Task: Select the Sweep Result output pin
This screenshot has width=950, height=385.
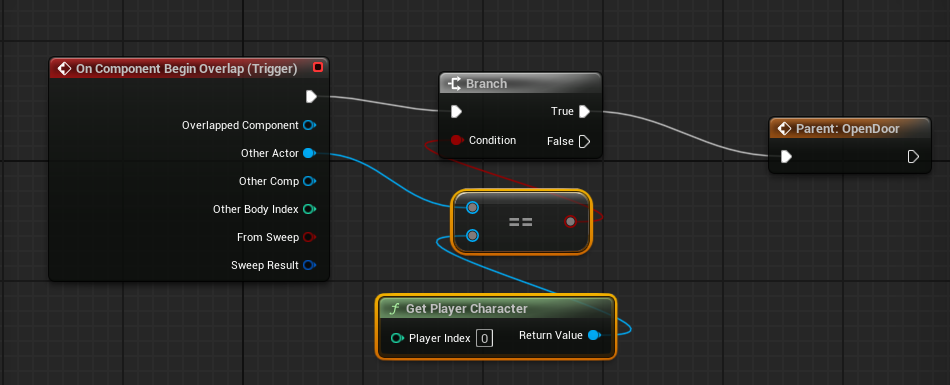Action: (x=309, y=265)
